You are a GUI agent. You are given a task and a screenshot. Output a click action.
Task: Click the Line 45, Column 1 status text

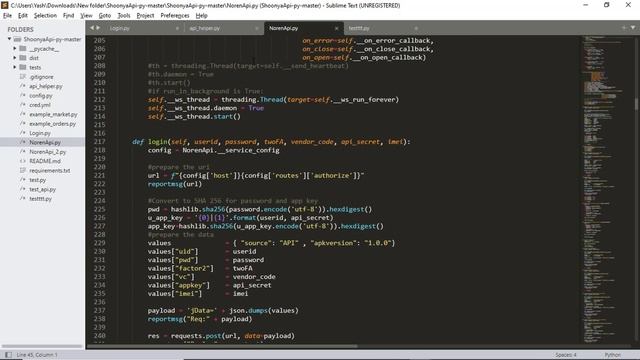[37, 355]
